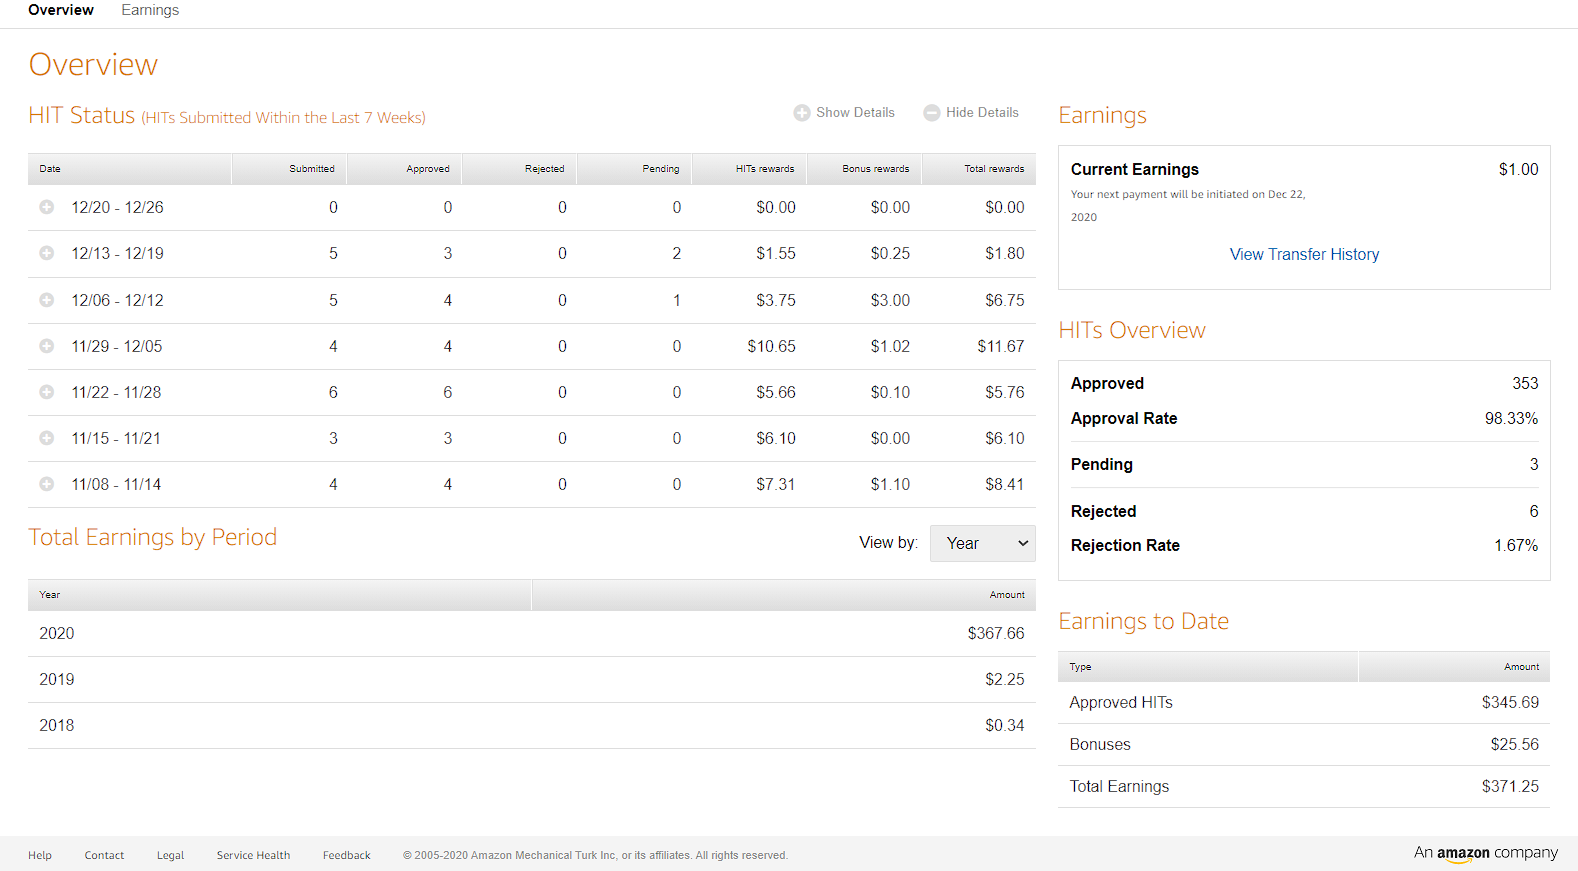Click the $2.25 amount for 2019
Screen dimensions: 1578x871
coord(1005,679)
